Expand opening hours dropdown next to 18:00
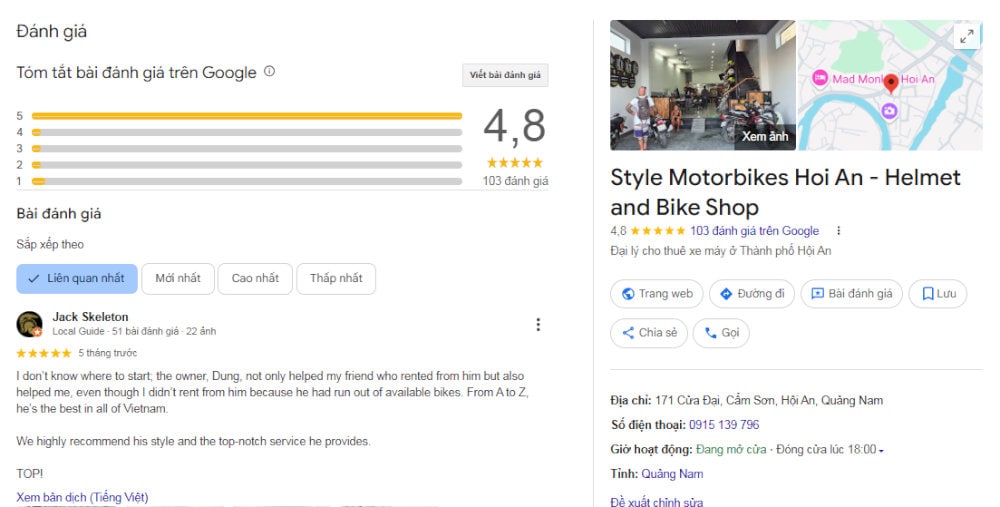 pos(881,451)
